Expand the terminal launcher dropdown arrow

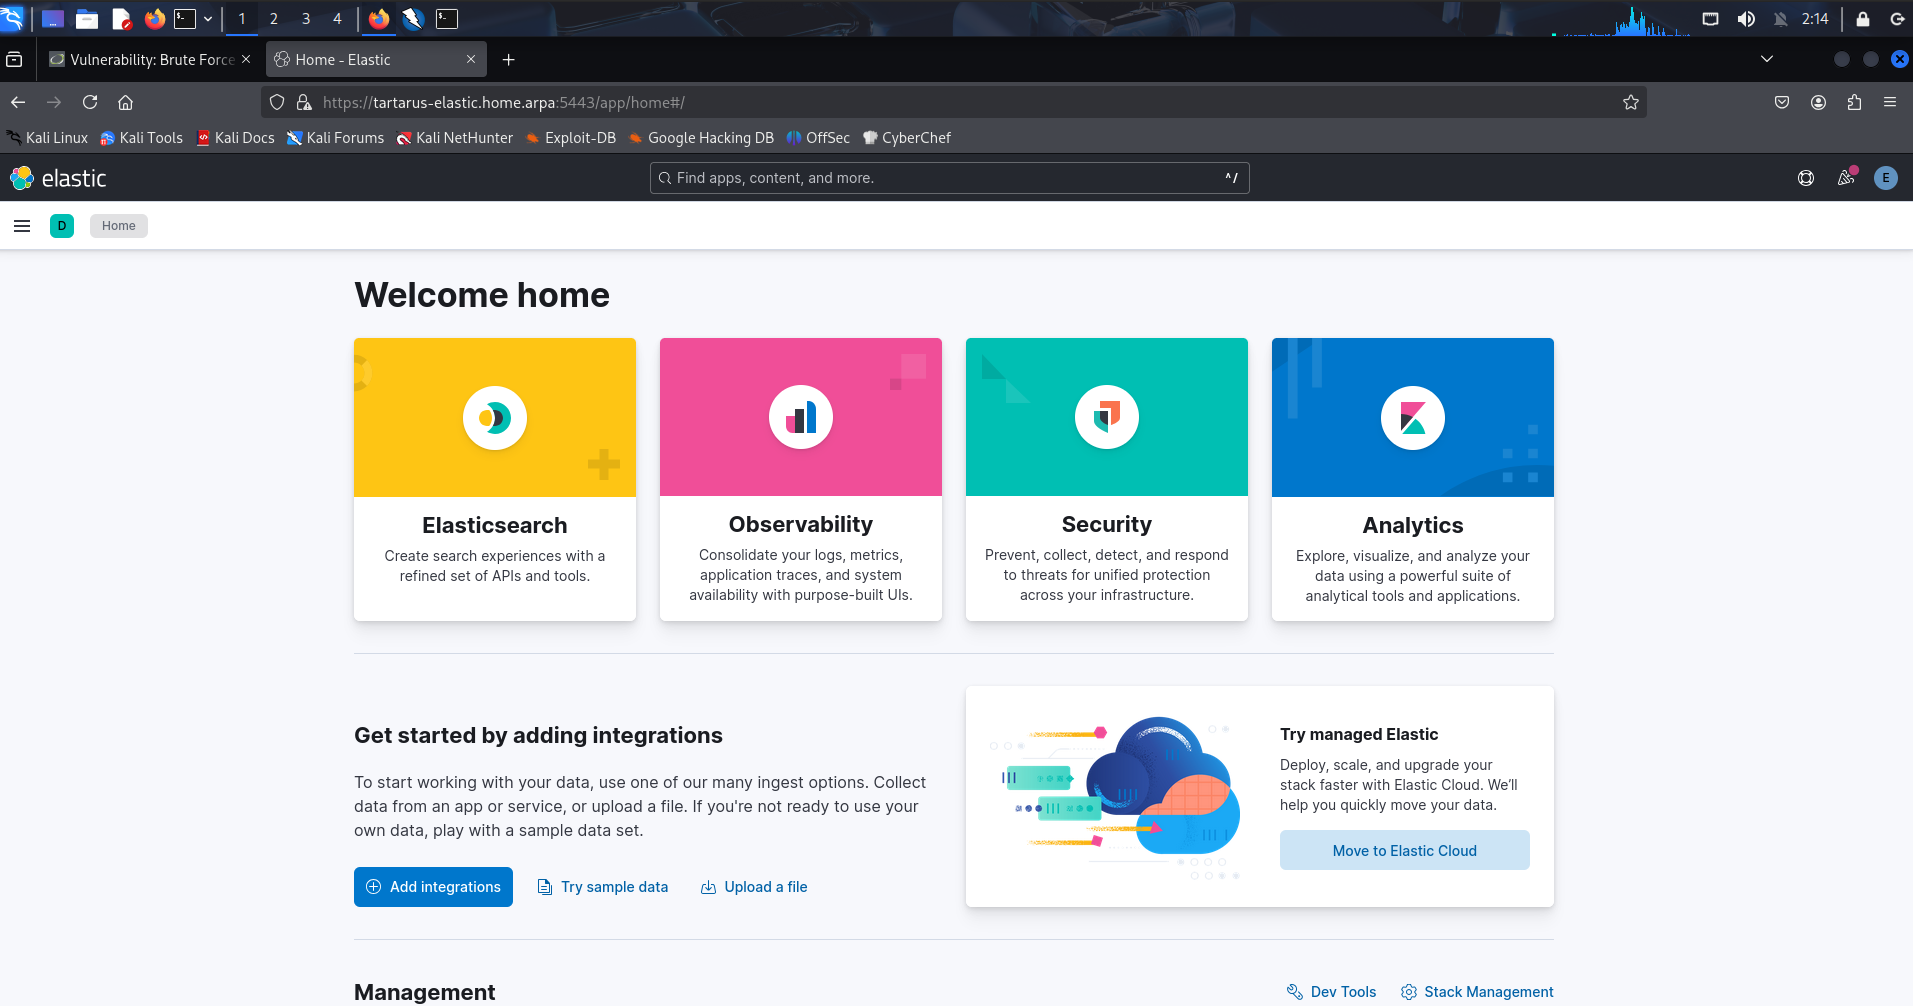[208, 18]
